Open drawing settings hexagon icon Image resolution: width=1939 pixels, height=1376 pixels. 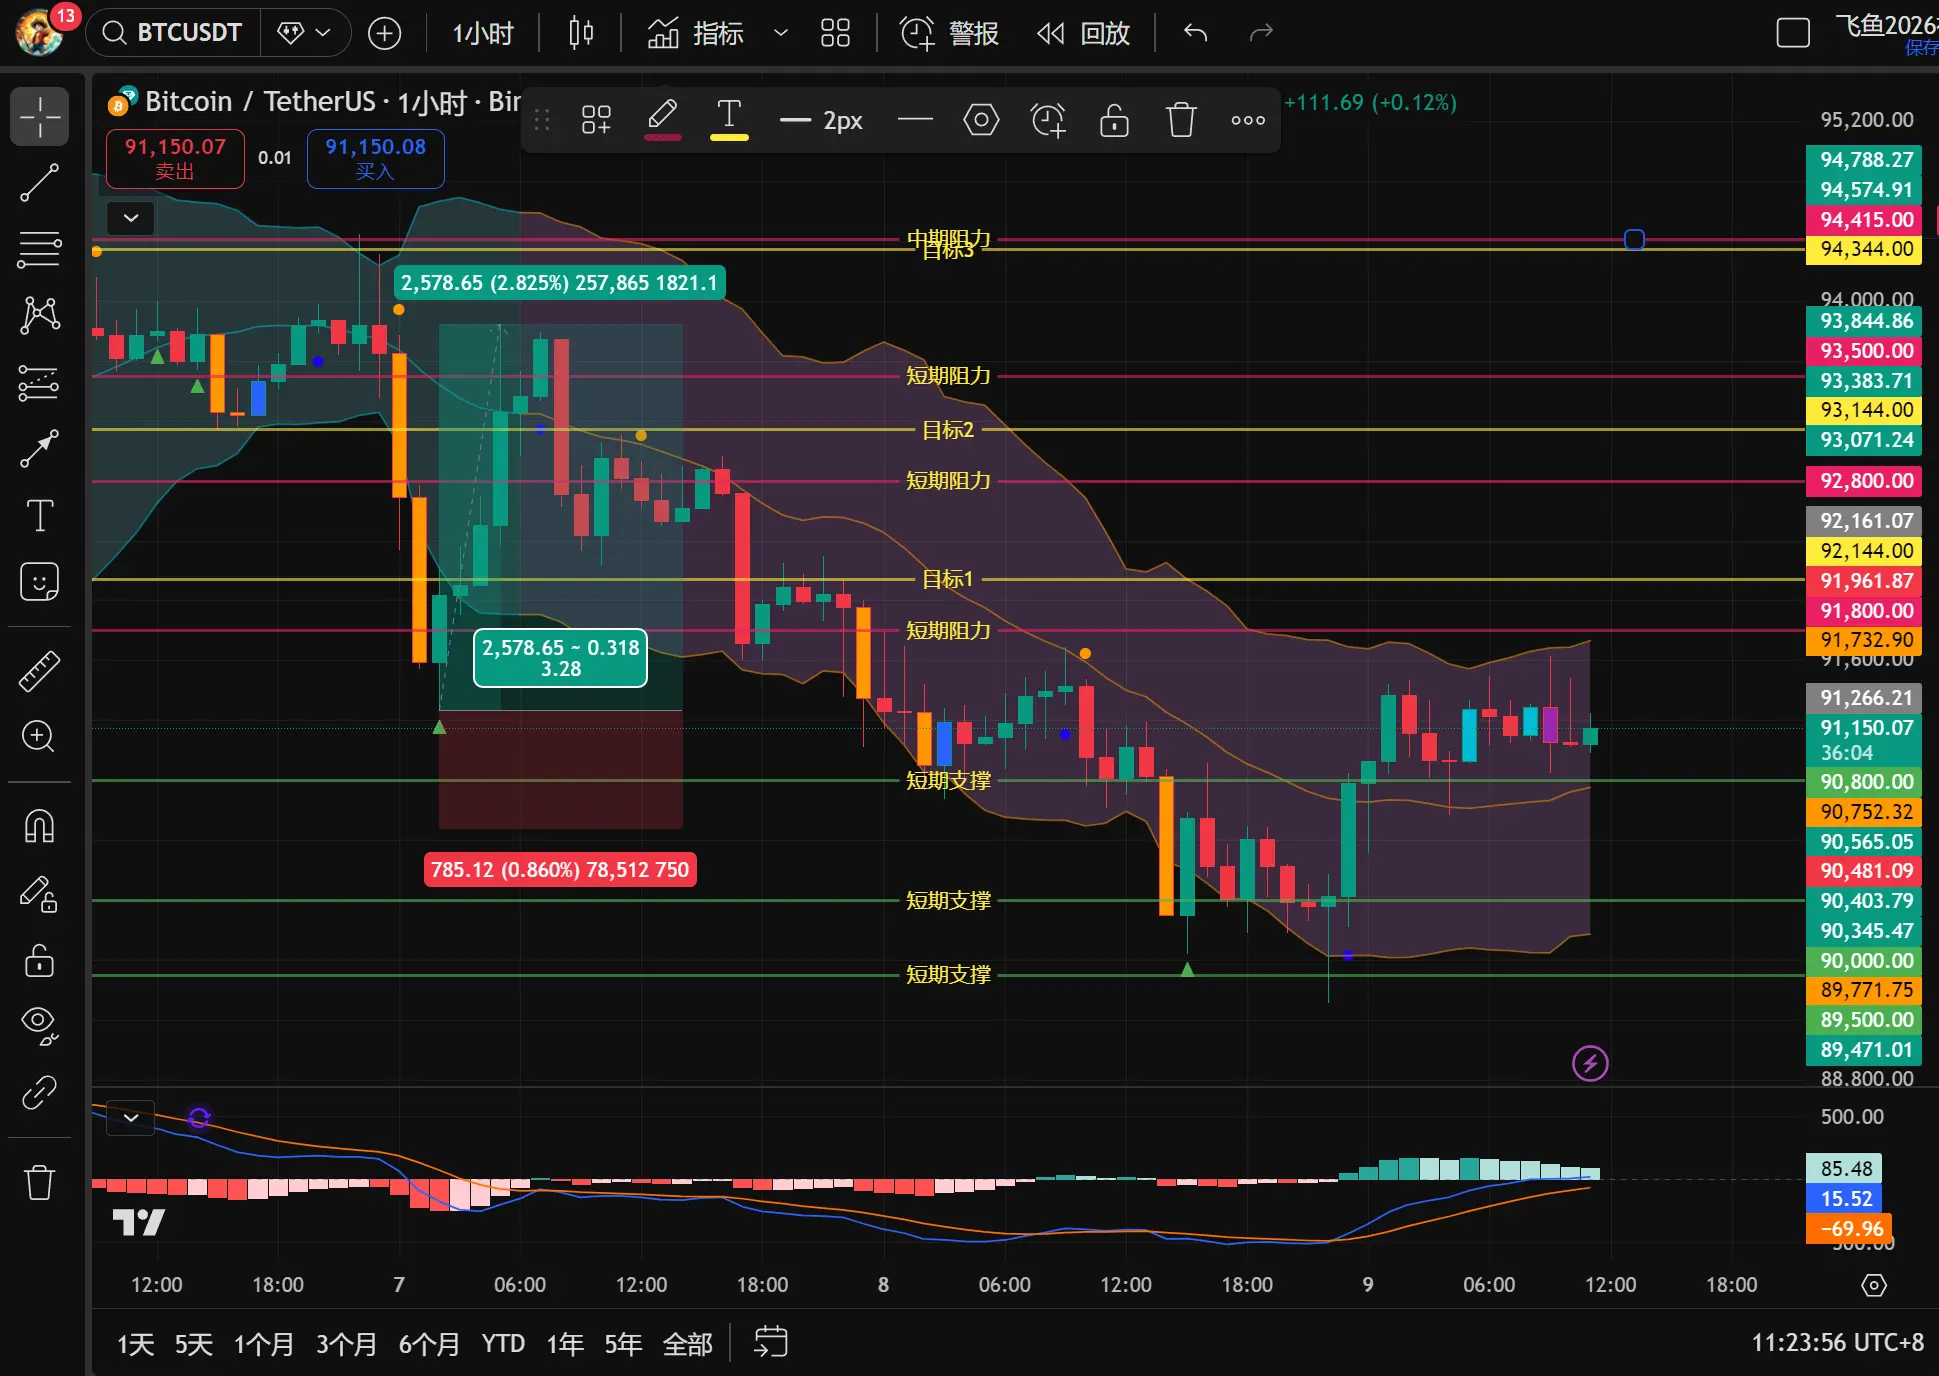tap(981, 120)
